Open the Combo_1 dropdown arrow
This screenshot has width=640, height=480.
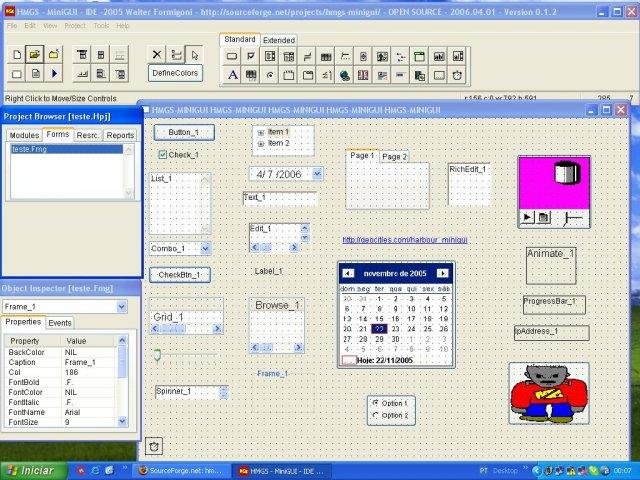click(205, 248)
